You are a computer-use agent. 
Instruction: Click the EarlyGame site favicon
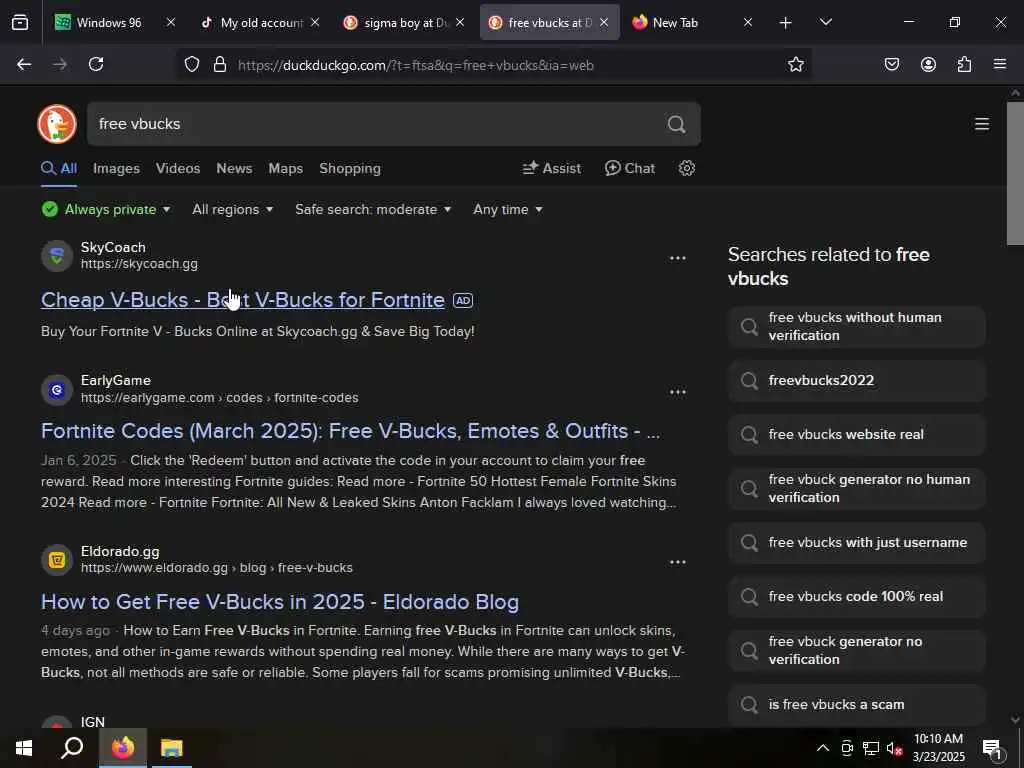pos(57,390)
